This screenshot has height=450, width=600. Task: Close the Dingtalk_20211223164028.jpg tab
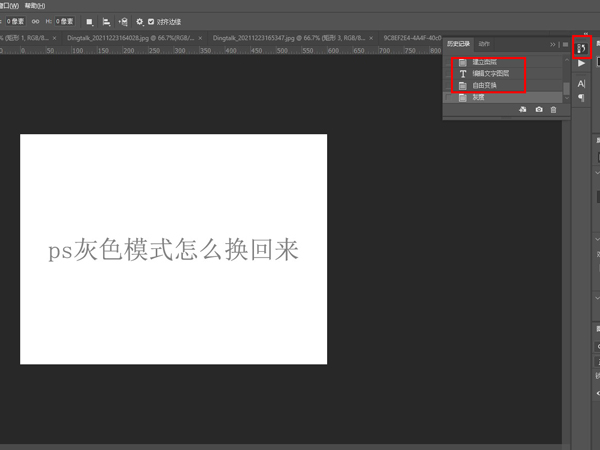point(200,38)
